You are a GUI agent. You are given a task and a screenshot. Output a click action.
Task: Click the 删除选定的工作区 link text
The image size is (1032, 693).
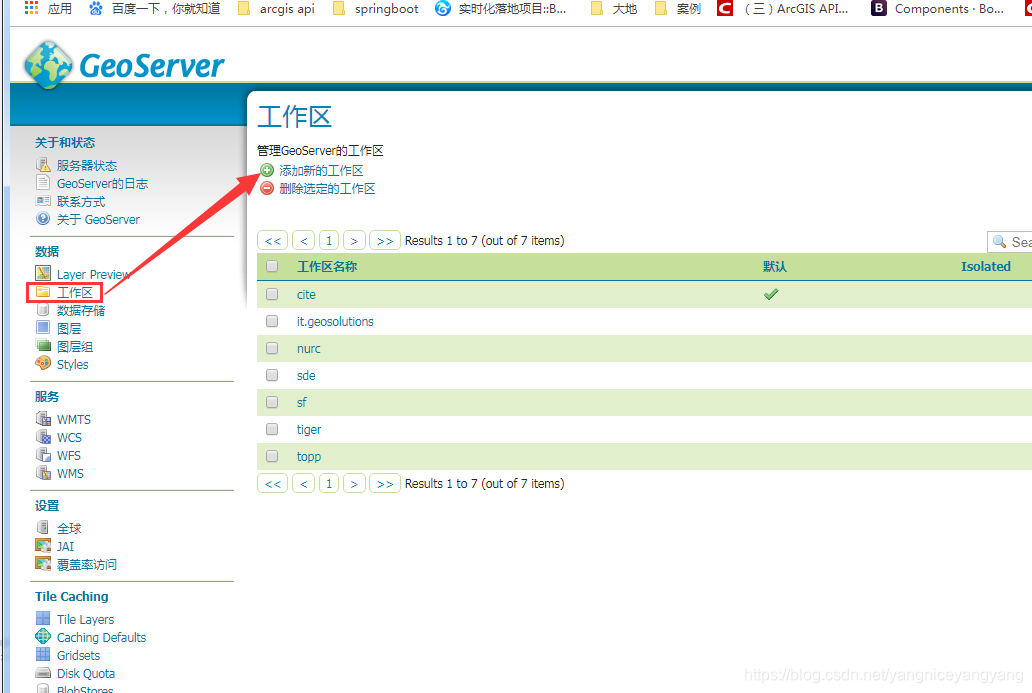pos(327,188)
